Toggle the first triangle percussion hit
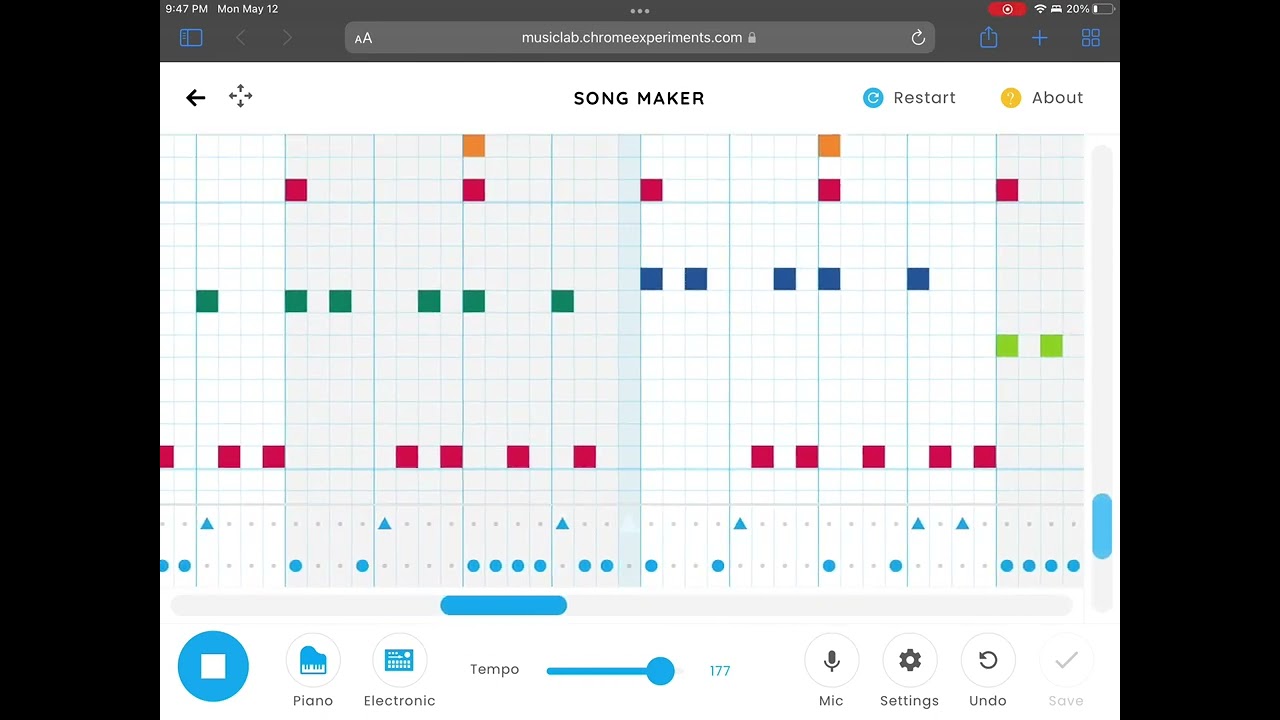 pyautogui.click(x=207, y=524)
